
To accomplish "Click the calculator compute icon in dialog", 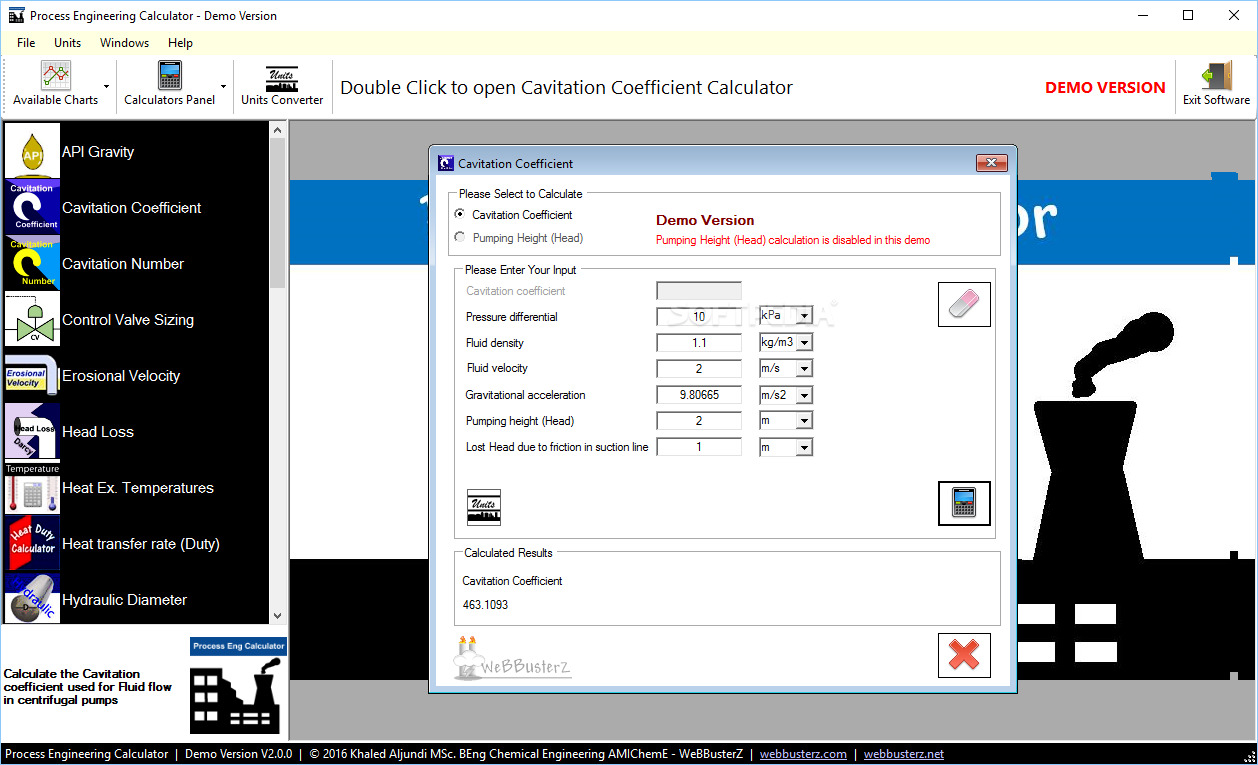I will [x=964, y=503].
